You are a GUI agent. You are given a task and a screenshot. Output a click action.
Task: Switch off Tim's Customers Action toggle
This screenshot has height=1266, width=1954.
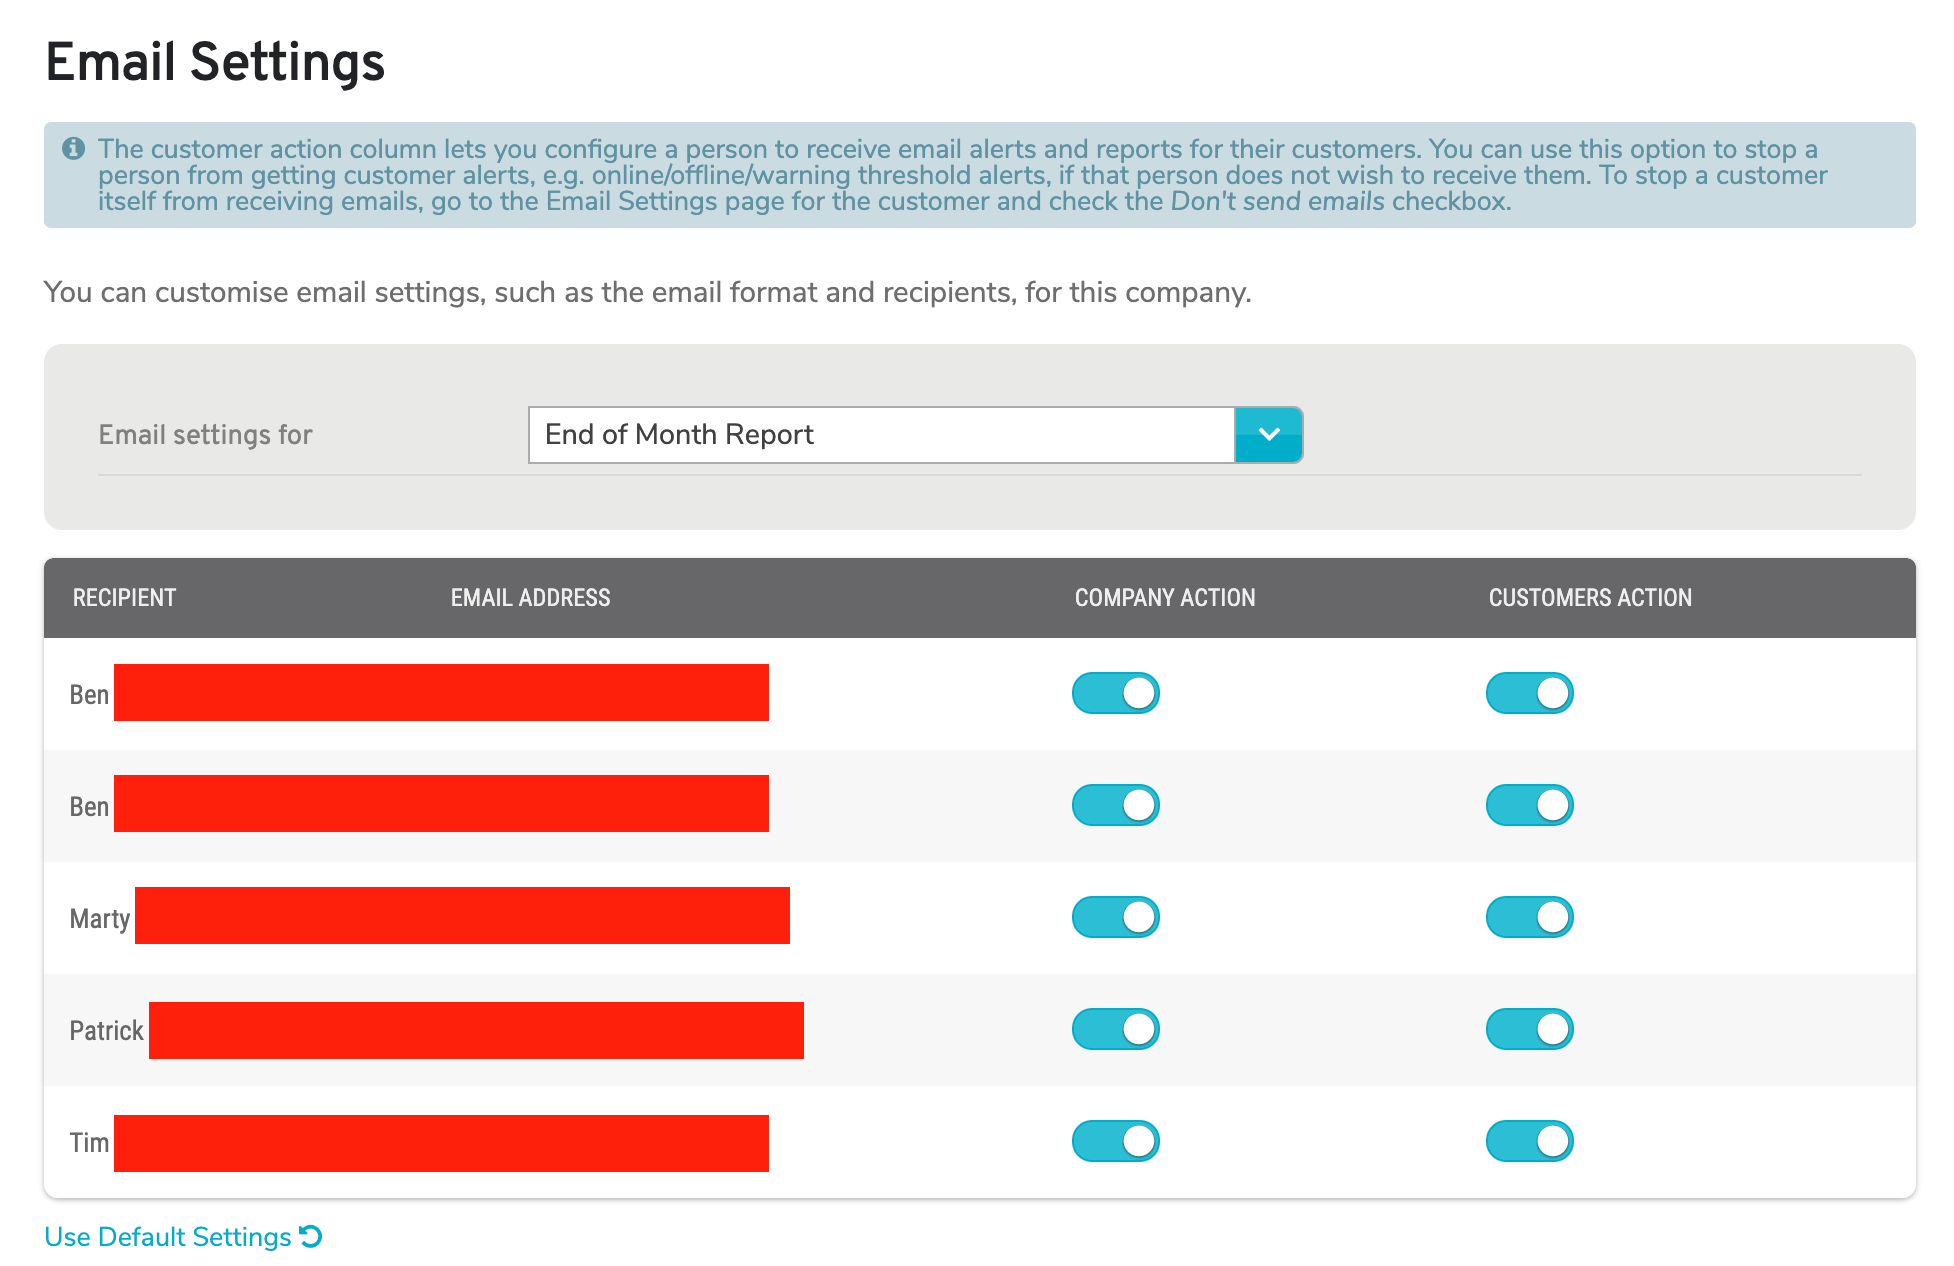click(x=1529, y=1140)
